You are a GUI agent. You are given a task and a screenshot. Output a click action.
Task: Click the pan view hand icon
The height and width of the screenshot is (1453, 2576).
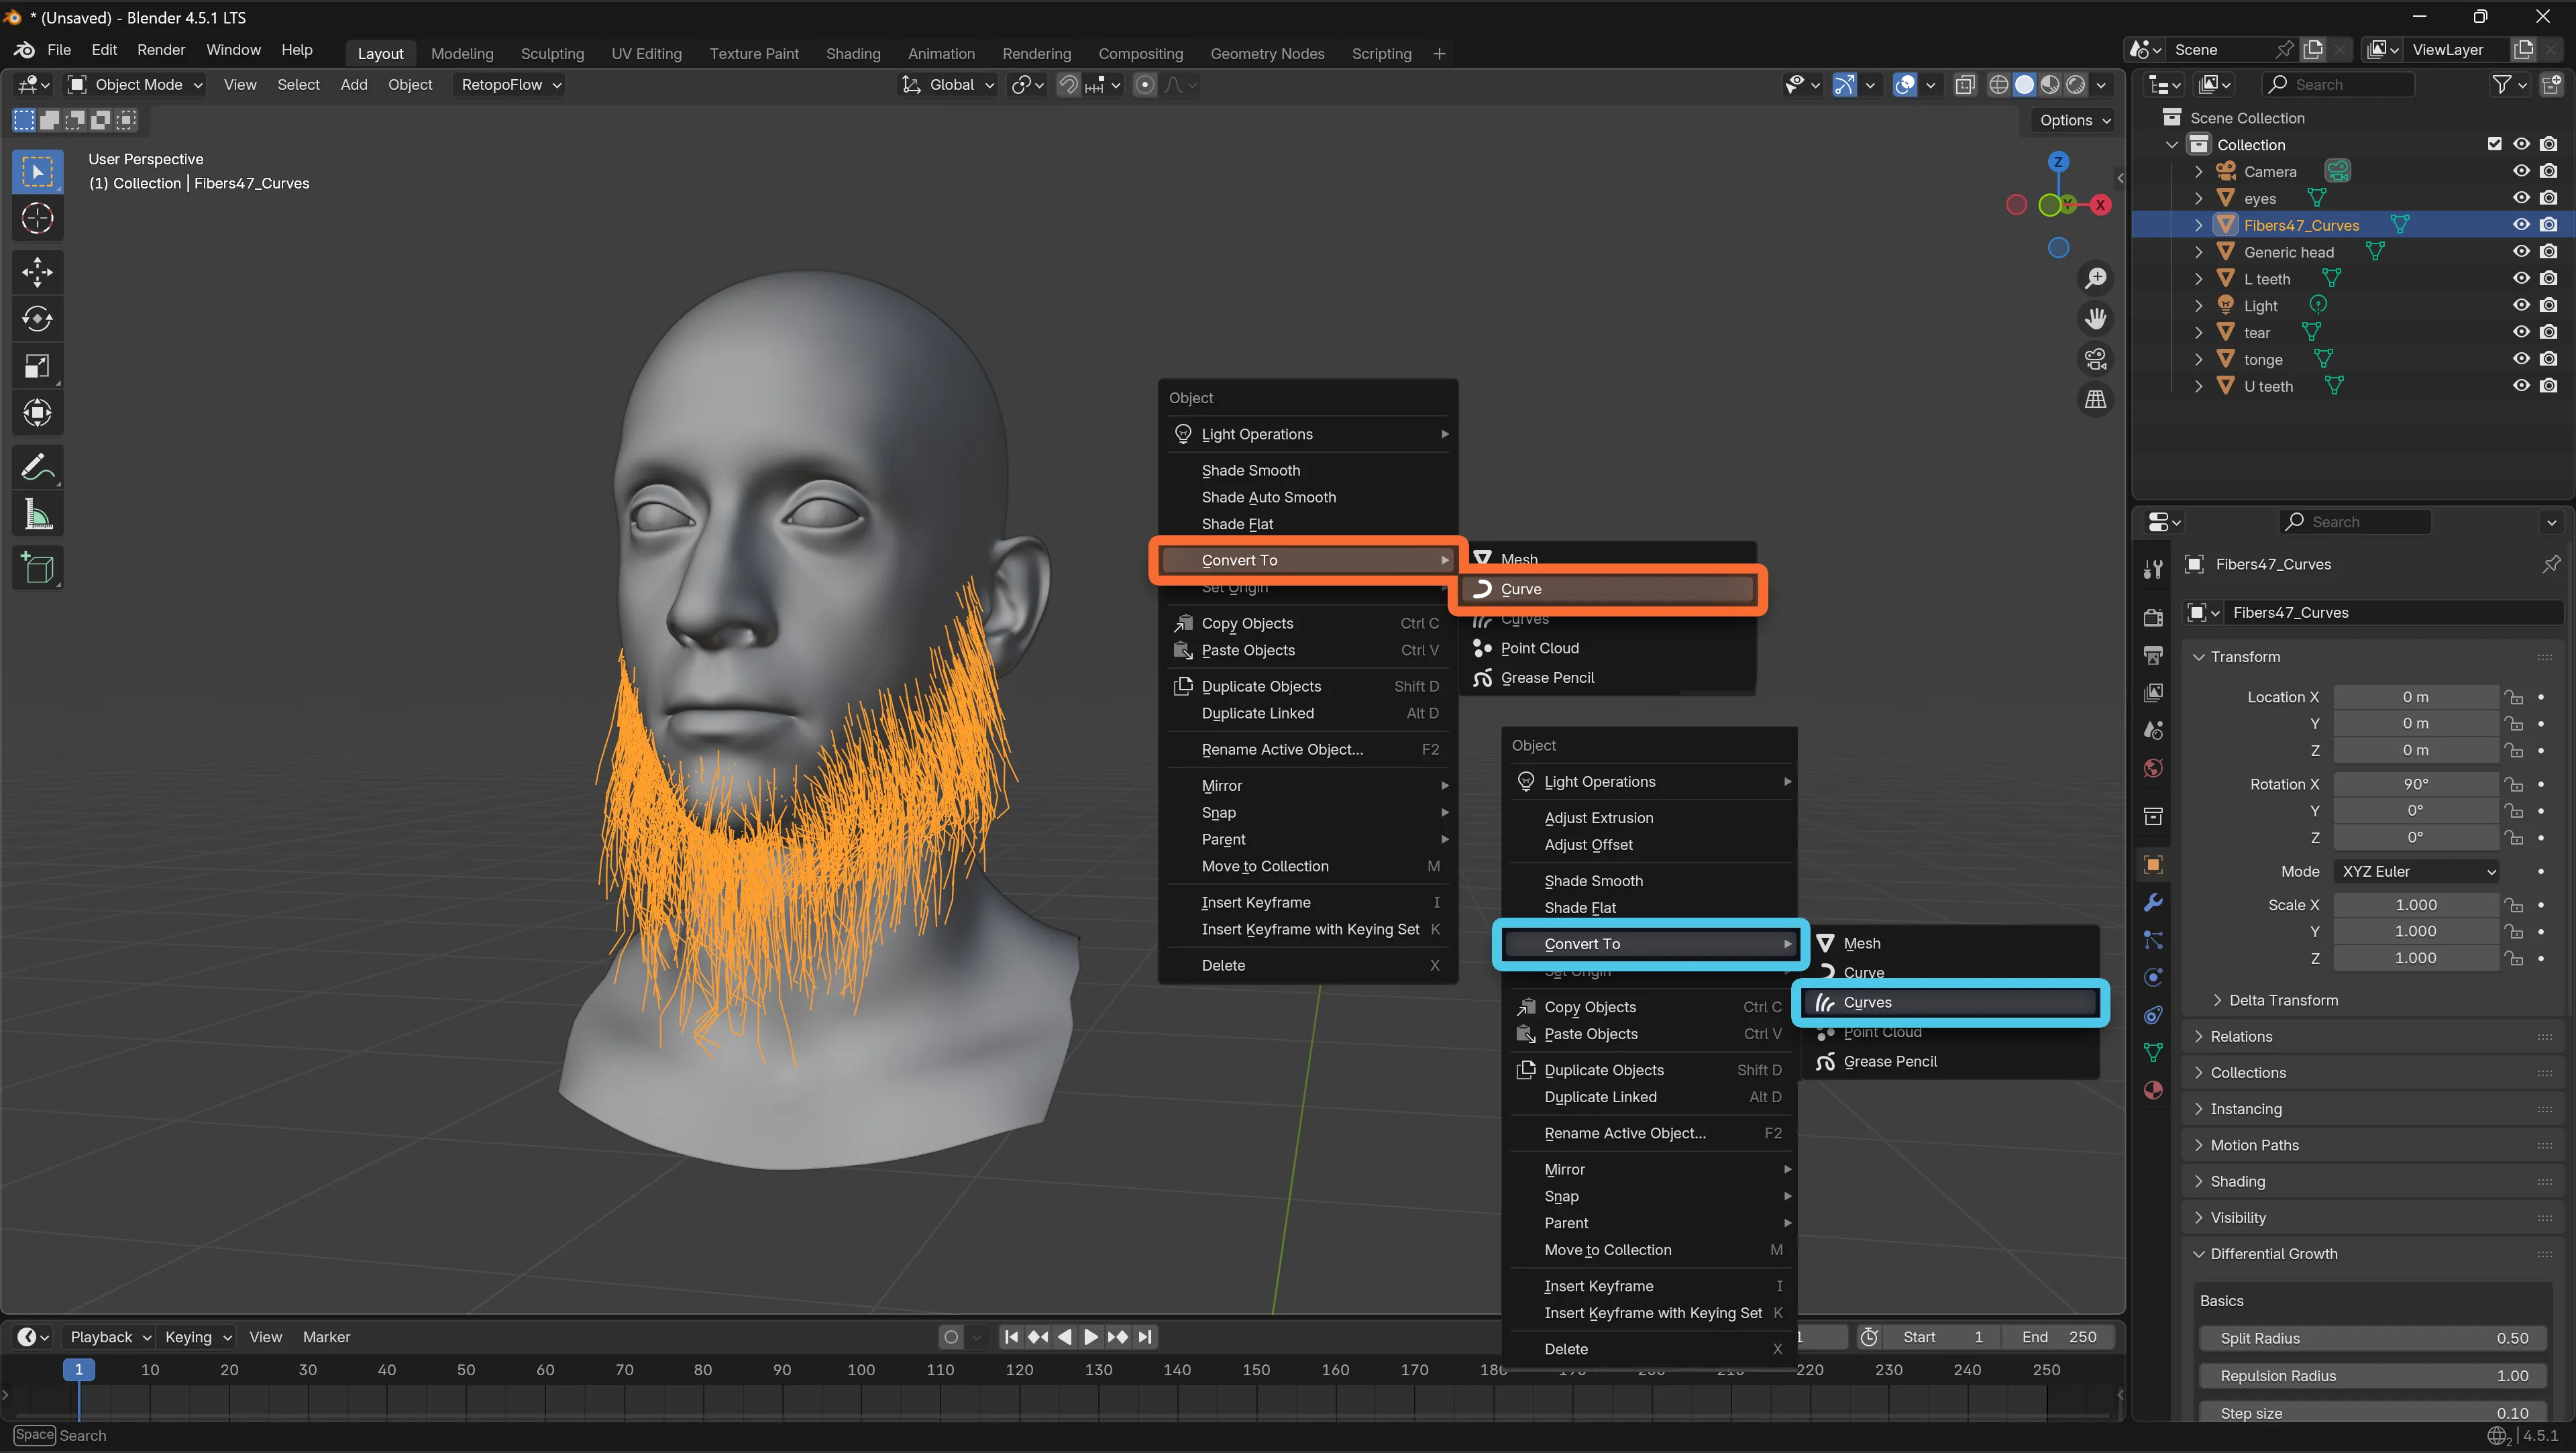coord(2095,319)
